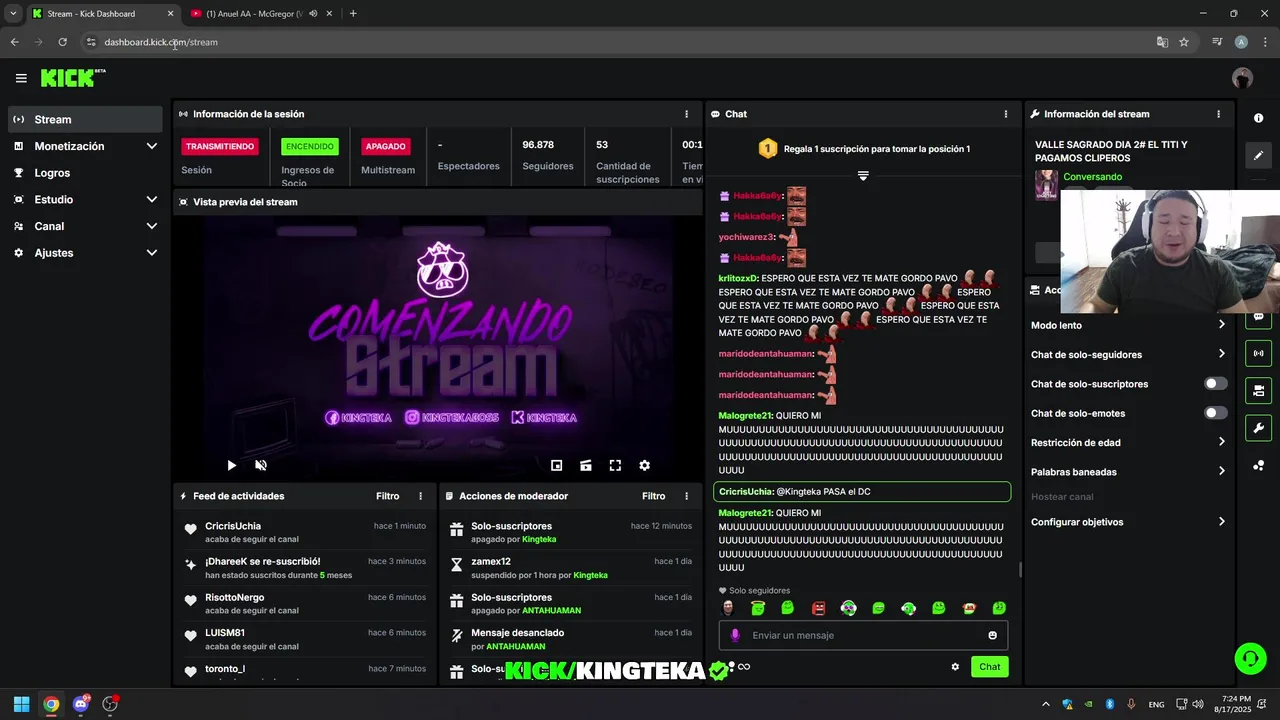
Task: Click the green Chat send button
Action: click(x=989, y=667)
